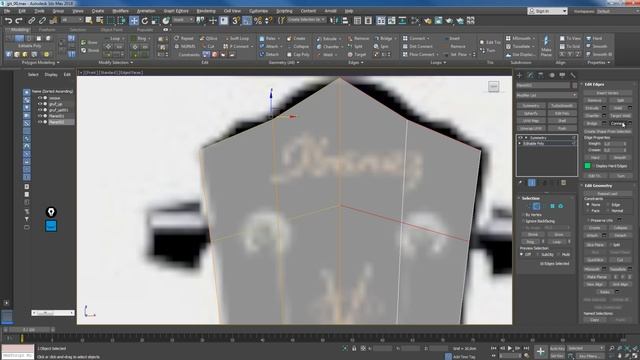Viewport: 640px width, 360px height.
Task: Click the Symmetry modifier button
Action: point(531,106)
